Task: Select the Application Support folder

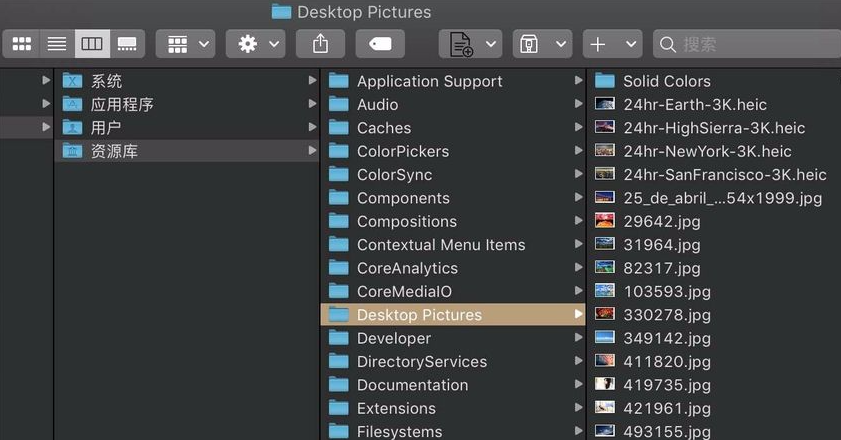Action: [x=429, y=81]
